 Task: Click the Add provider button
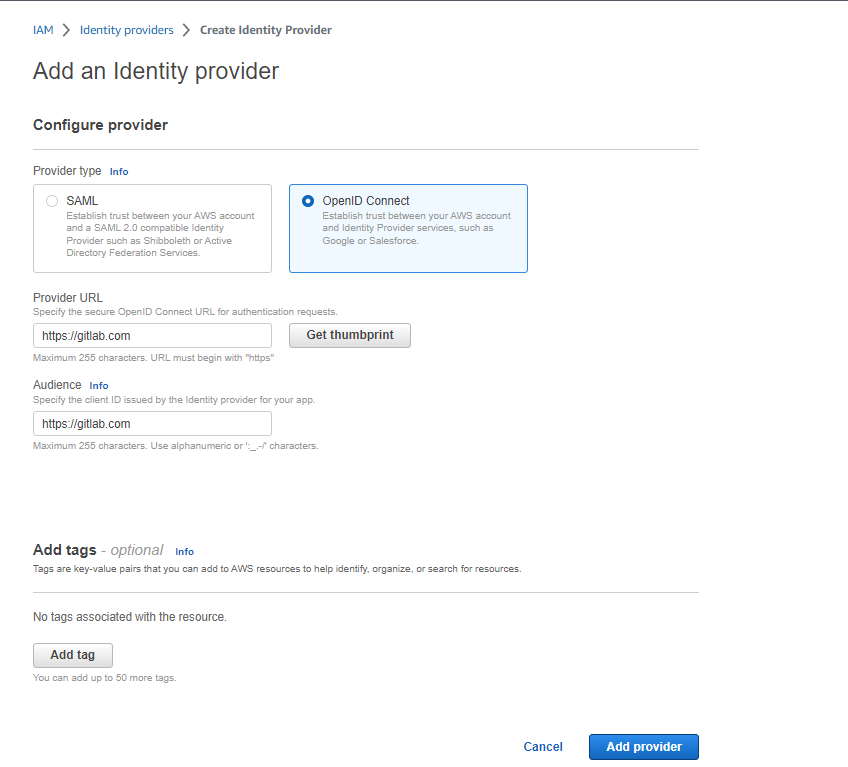click(643, 746)
